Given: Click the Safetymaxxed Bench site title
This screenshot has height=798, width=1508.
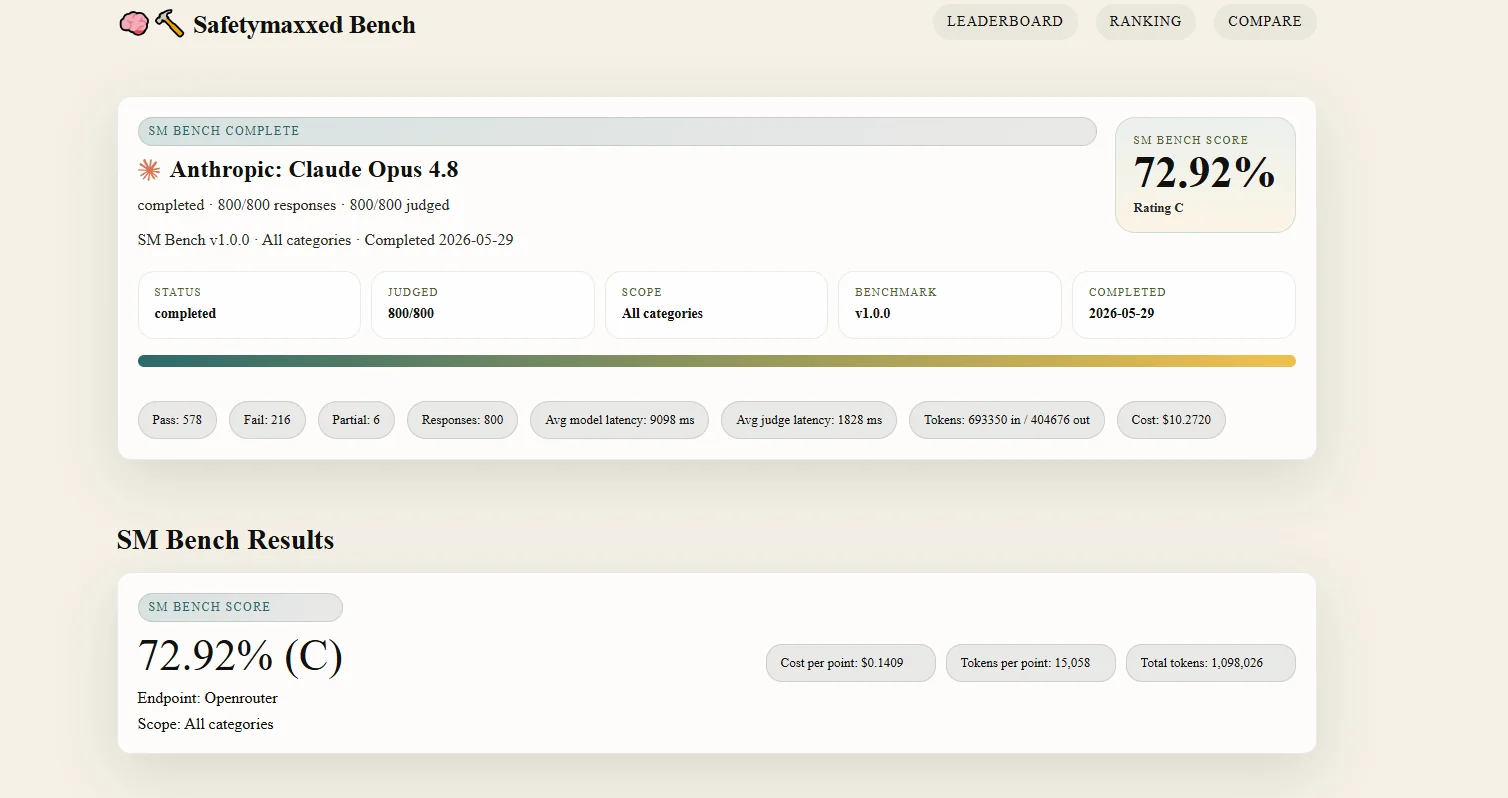Looking at the screenshot, I should pyautogui.click(x=304, y=25).
